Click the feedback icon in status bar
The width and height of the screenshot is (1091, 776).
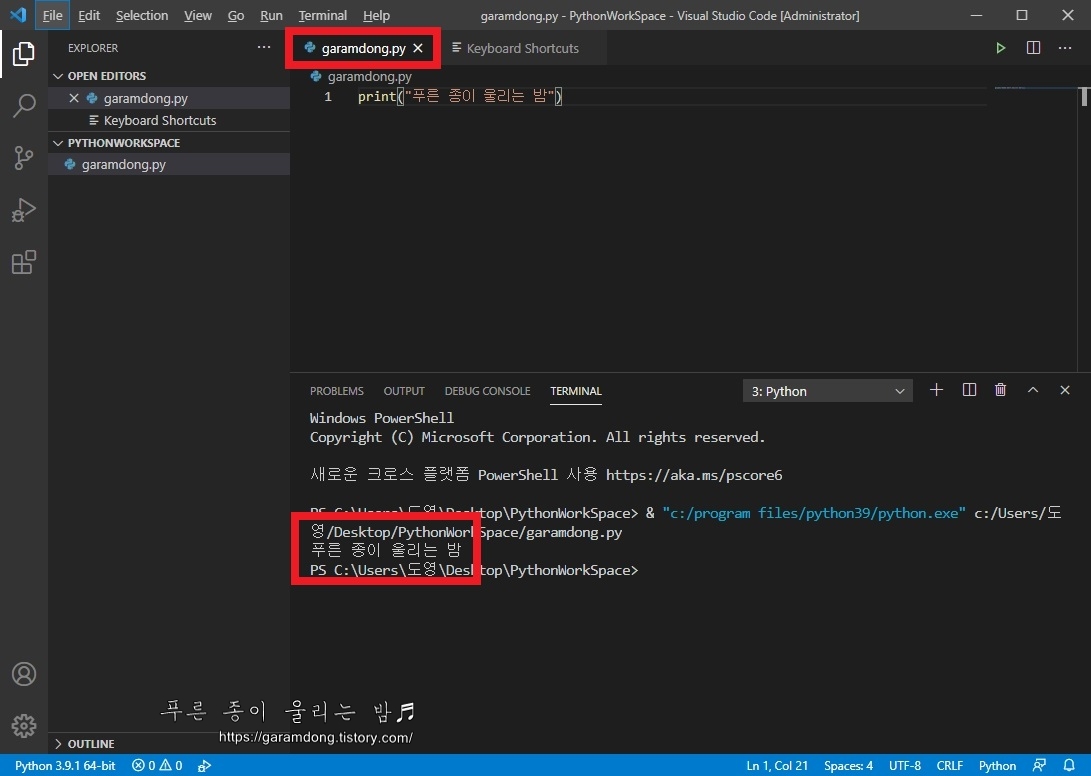pyautogui.click(x=1040, y=765)
